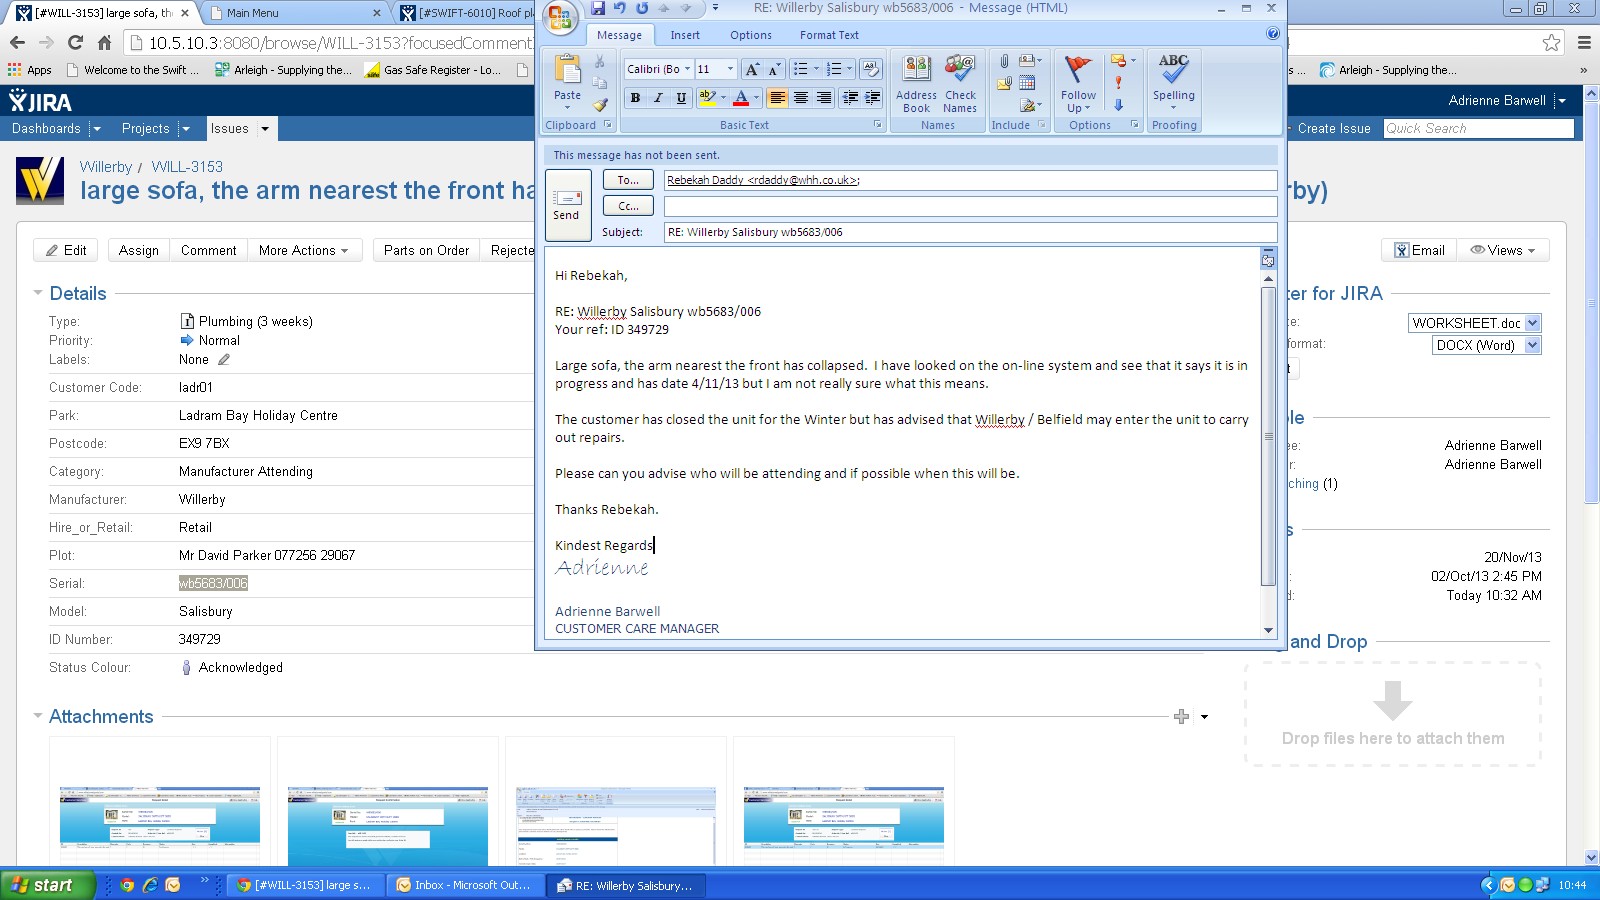The height and width of the screenshot is (900, 1600).
Task: Click the Assign button in JIRA
Action: (x=138, y=250)
